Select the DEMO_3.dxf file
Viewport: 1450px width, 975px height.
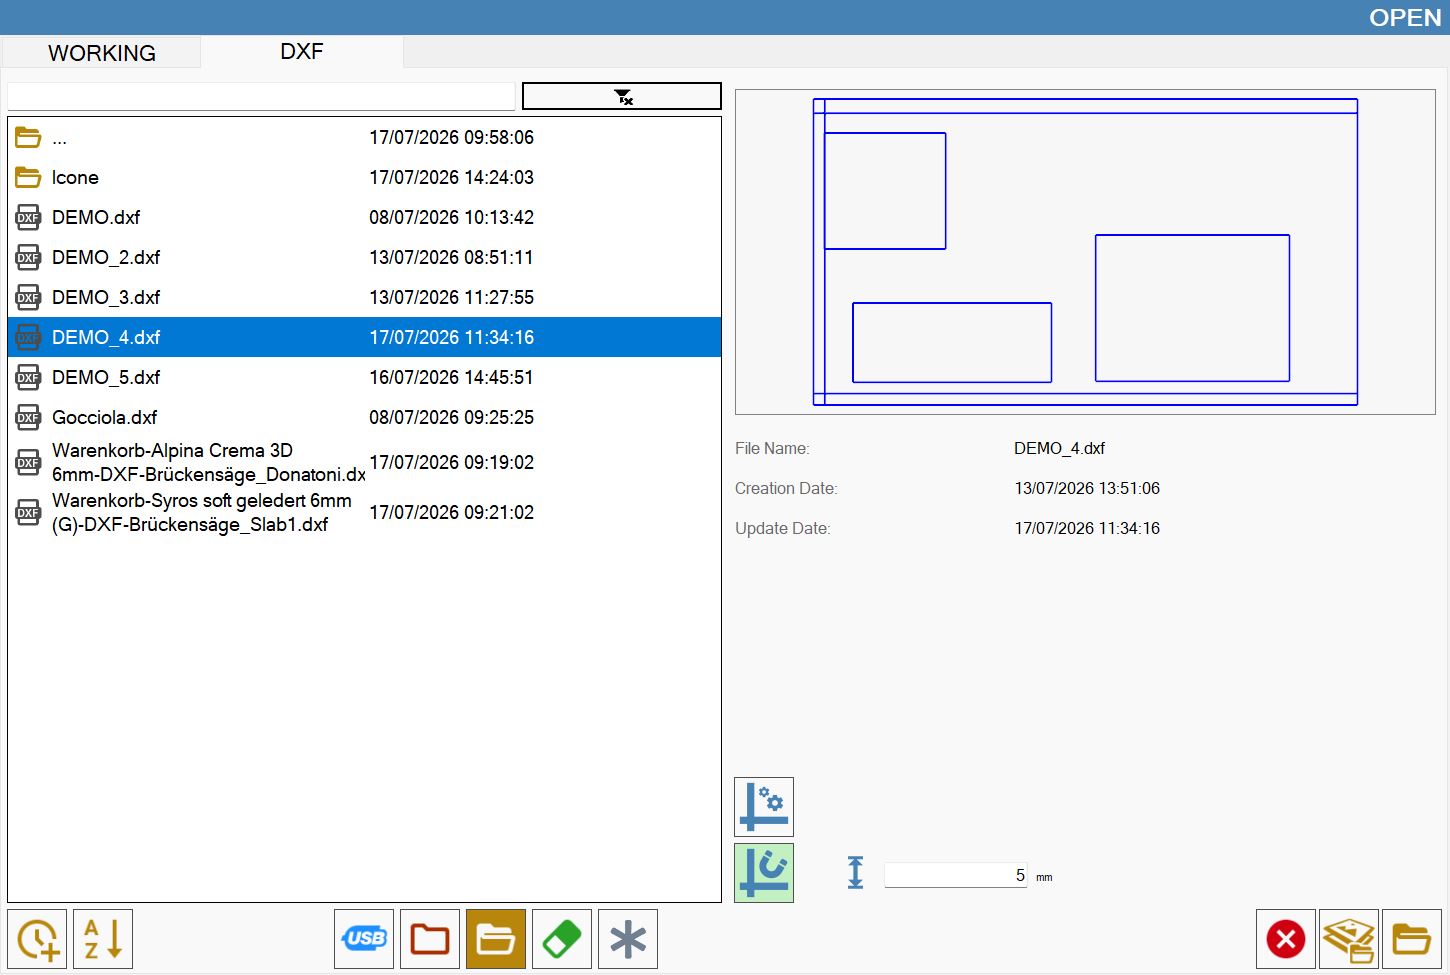pyautogui.click(x=364, y=297)
